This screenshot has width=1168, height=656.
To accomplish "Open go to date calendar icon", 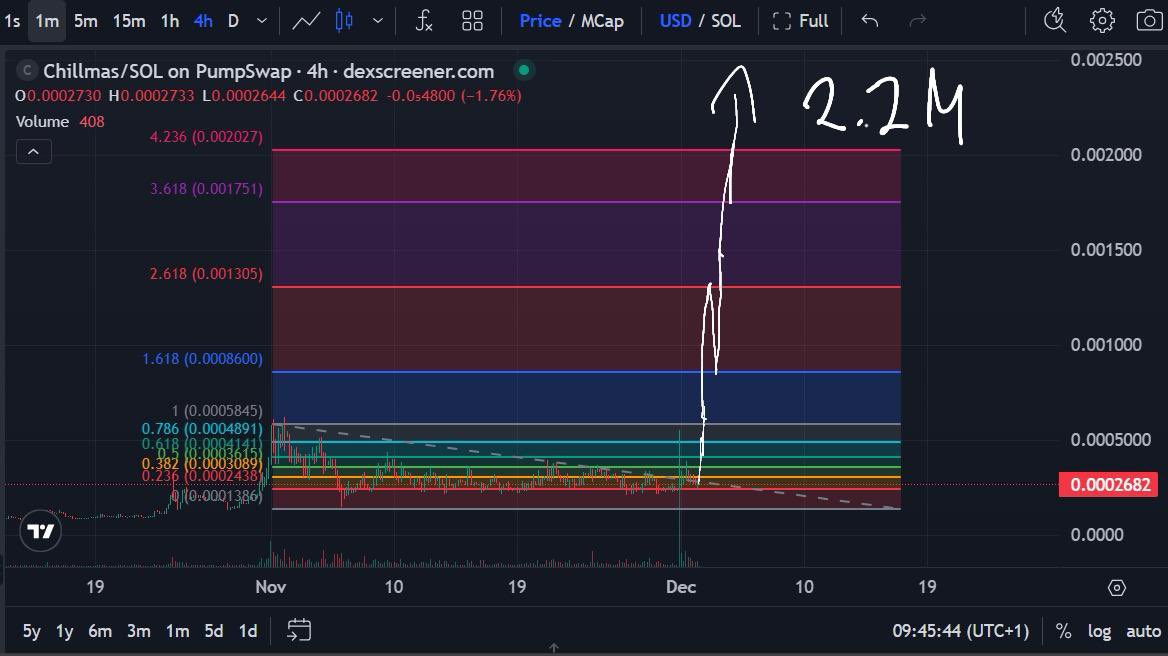I will pyautogui.click(x=299, y=631).
